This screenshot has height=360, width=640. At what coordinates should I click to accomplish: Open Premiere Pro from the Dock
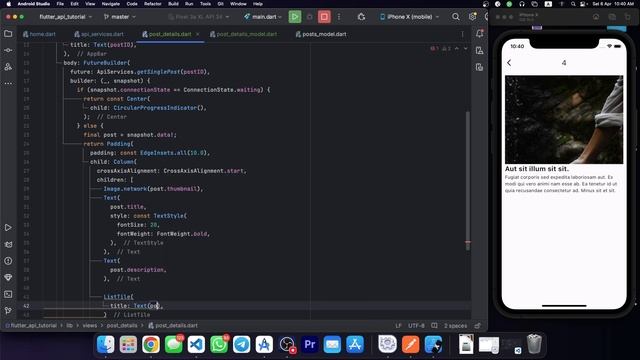point(309,344)
